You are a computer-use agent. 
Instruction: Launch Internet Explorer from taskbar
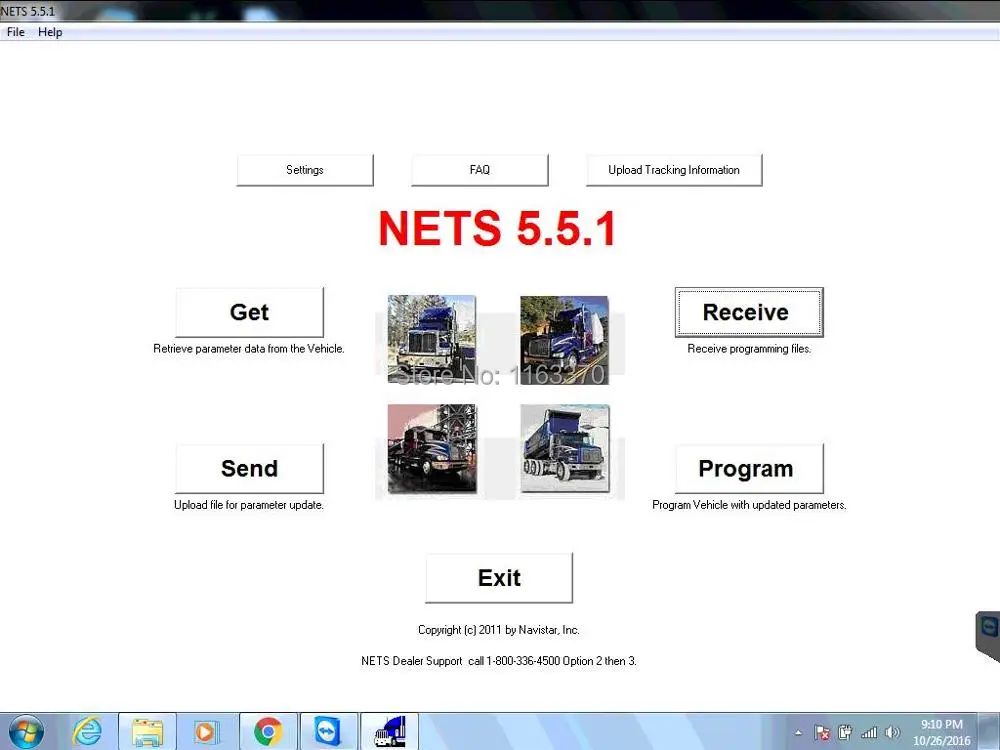pos(87,732)
